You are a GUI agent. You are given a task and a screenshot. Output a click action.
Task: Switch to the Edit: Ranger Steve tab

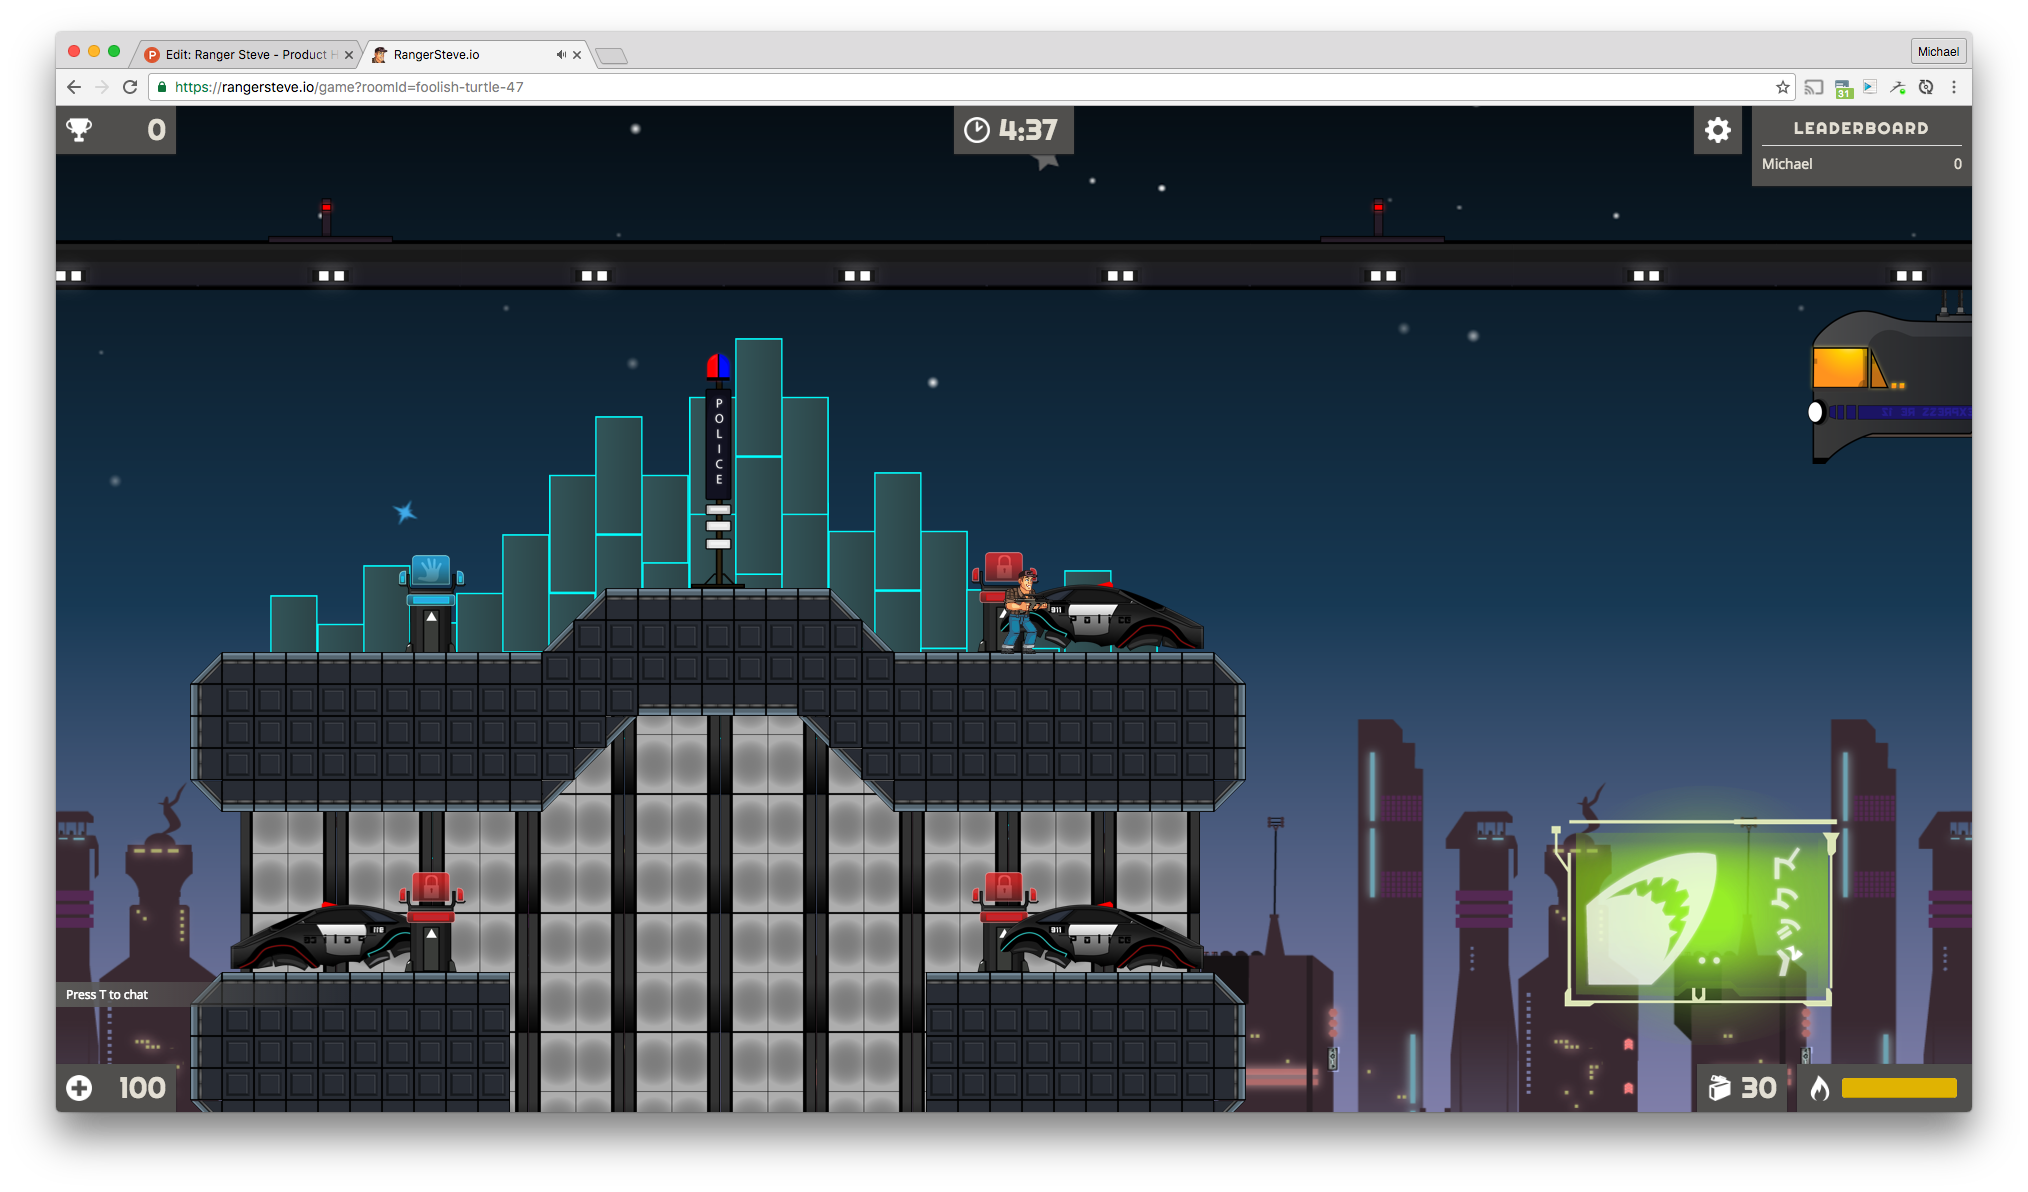[x=245, y=55]
